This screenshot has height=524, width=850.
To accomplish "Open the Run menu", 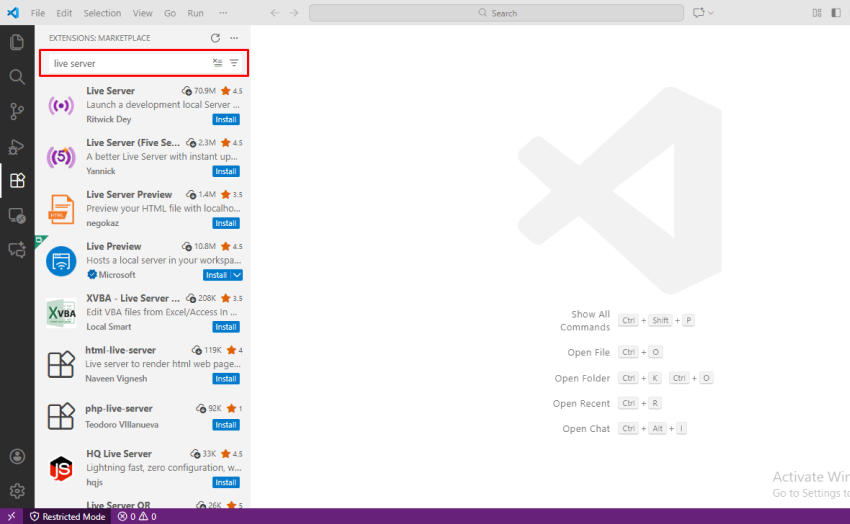I will (x=195, y=13).
